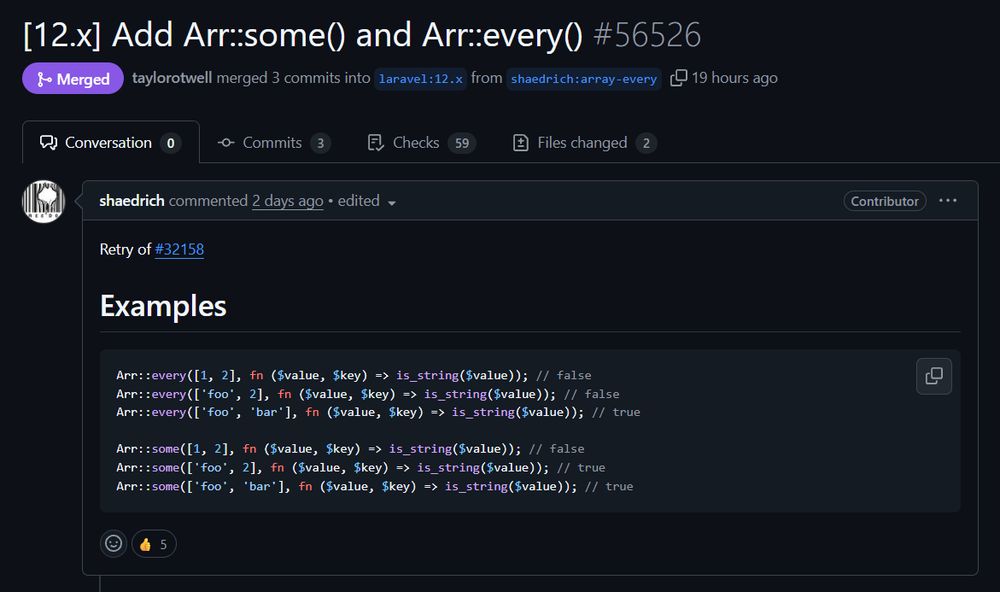The height and width of the screenshot is (592, 1000).
Task: Click the Examples heading
Action: pos(163,306)
